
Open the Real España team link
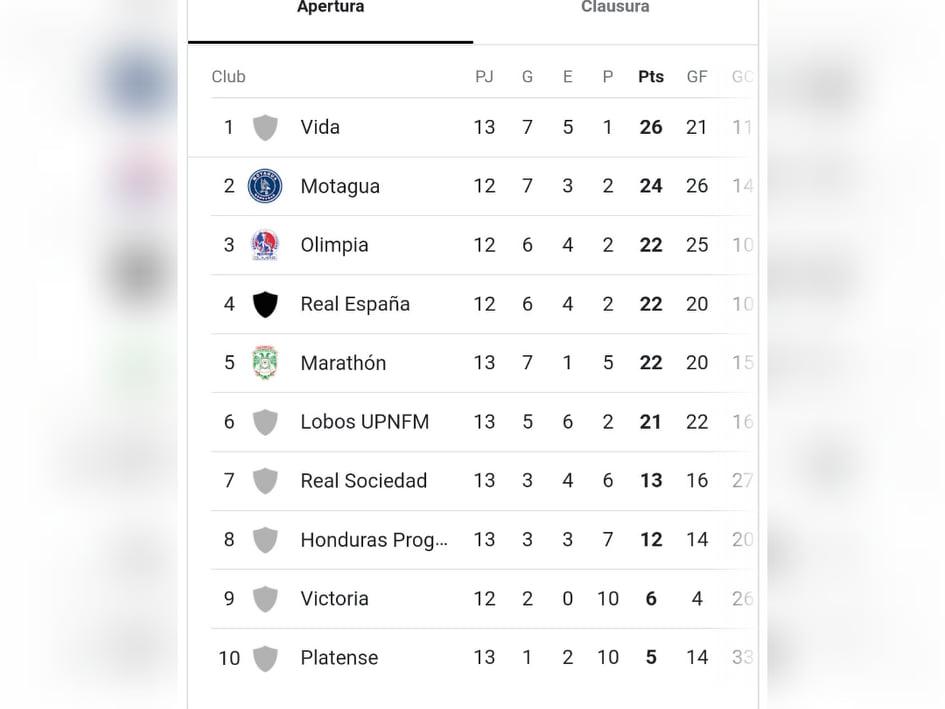(x=355, y=304)
